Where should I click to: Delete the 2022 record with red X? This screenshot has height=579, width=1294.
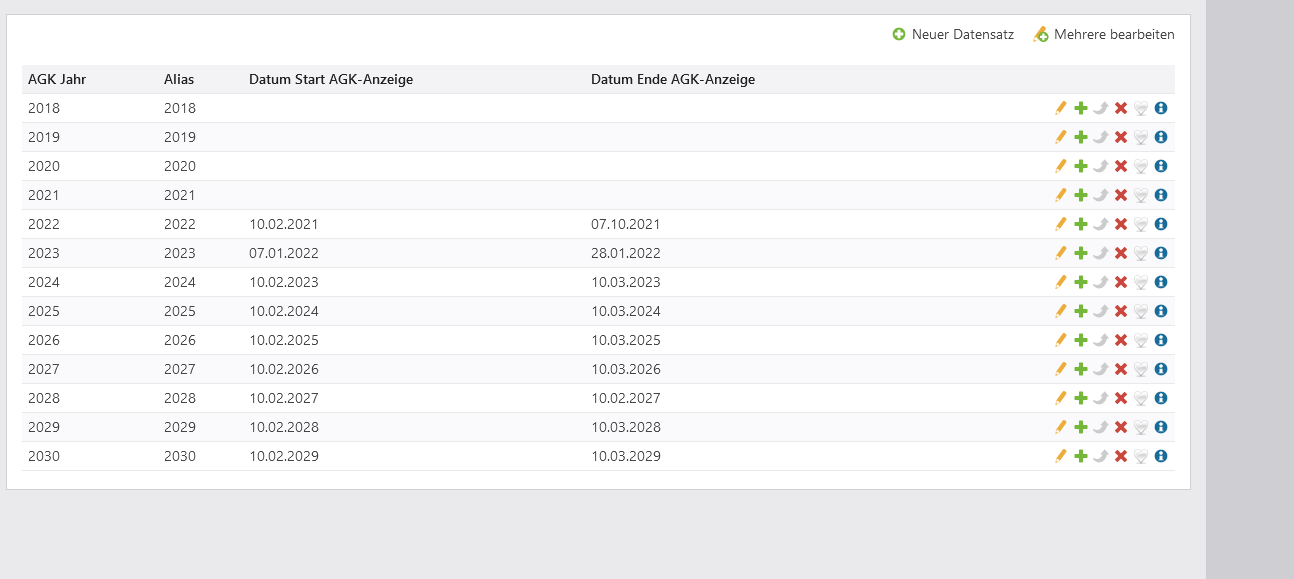1121,224
